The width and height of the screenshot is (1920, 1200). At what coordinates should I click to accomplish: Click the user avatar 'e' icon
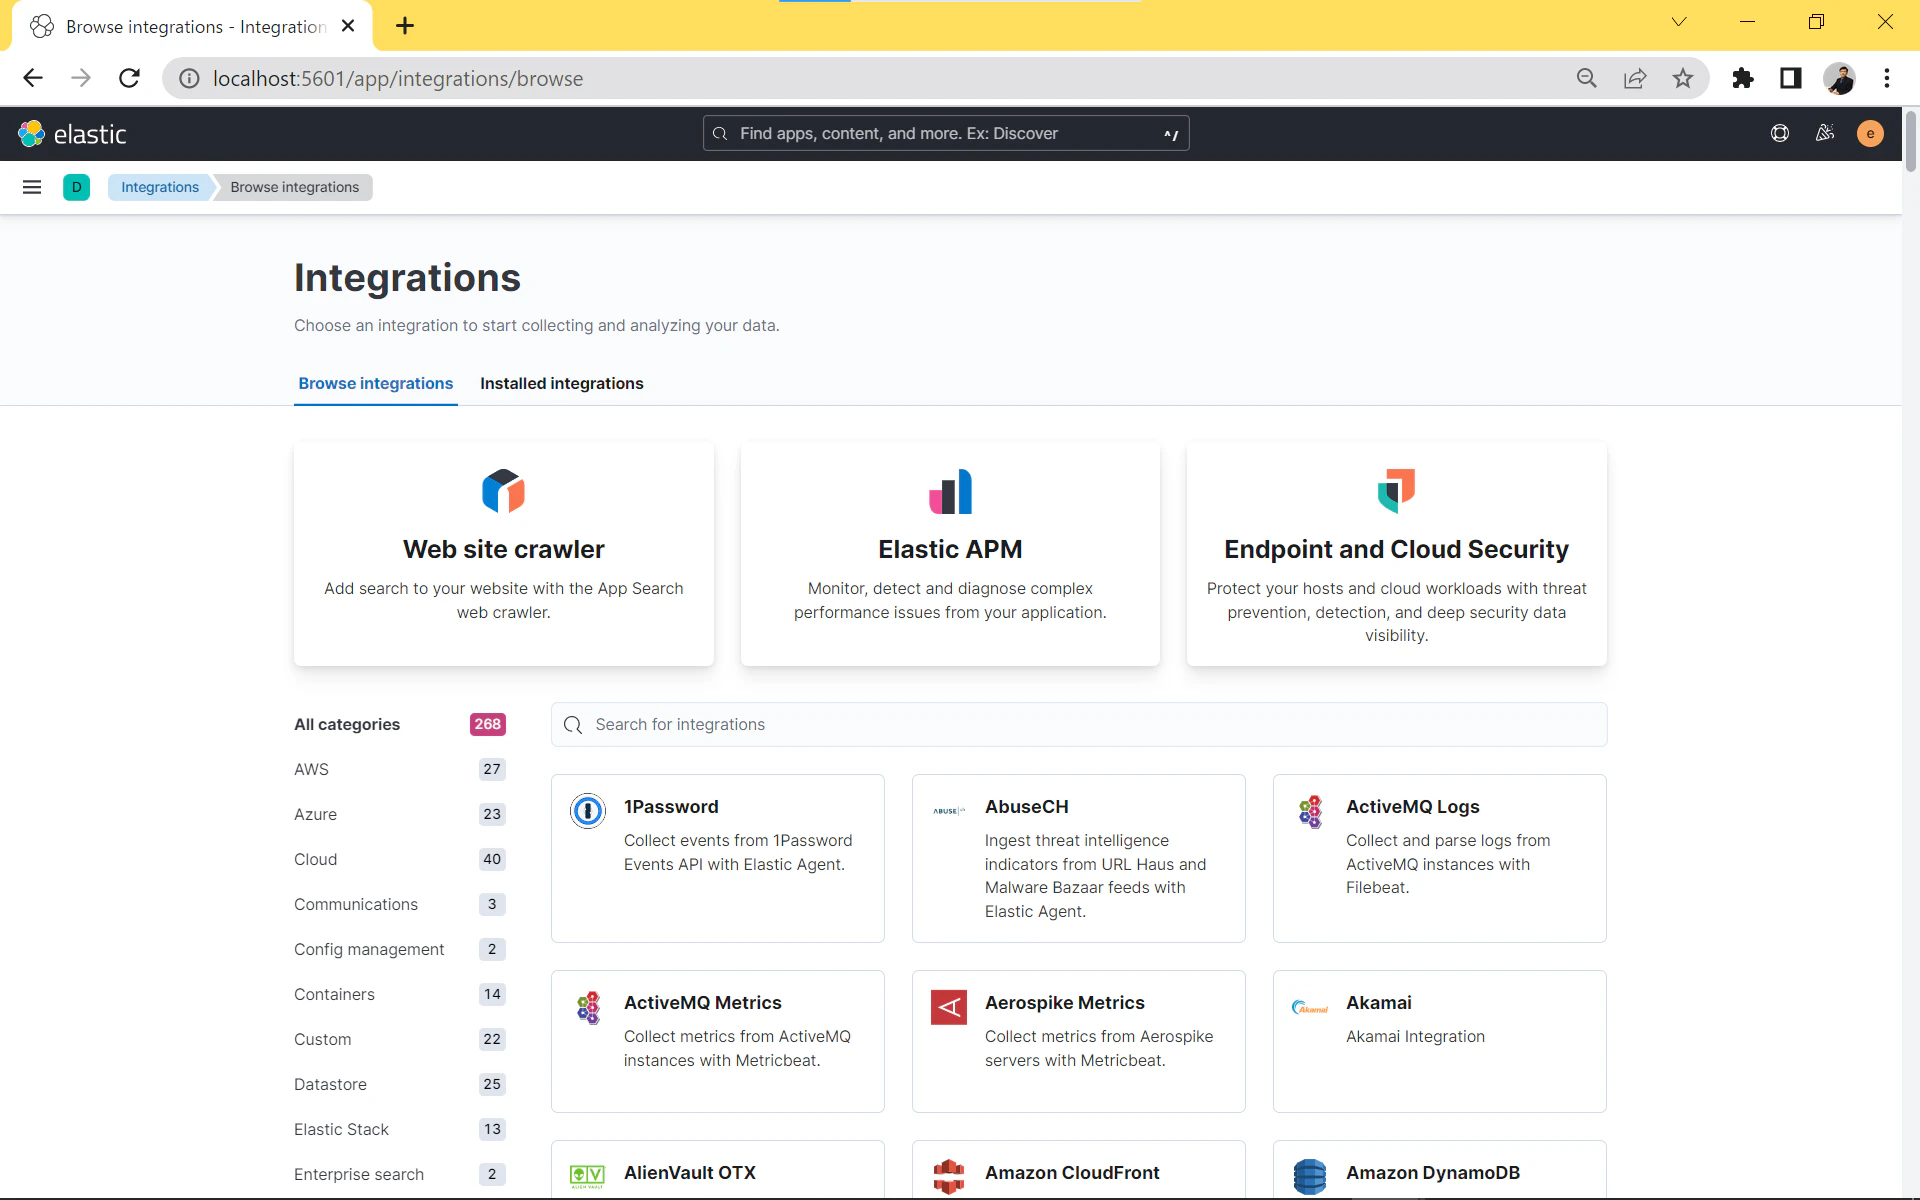tap(1870, 133)
